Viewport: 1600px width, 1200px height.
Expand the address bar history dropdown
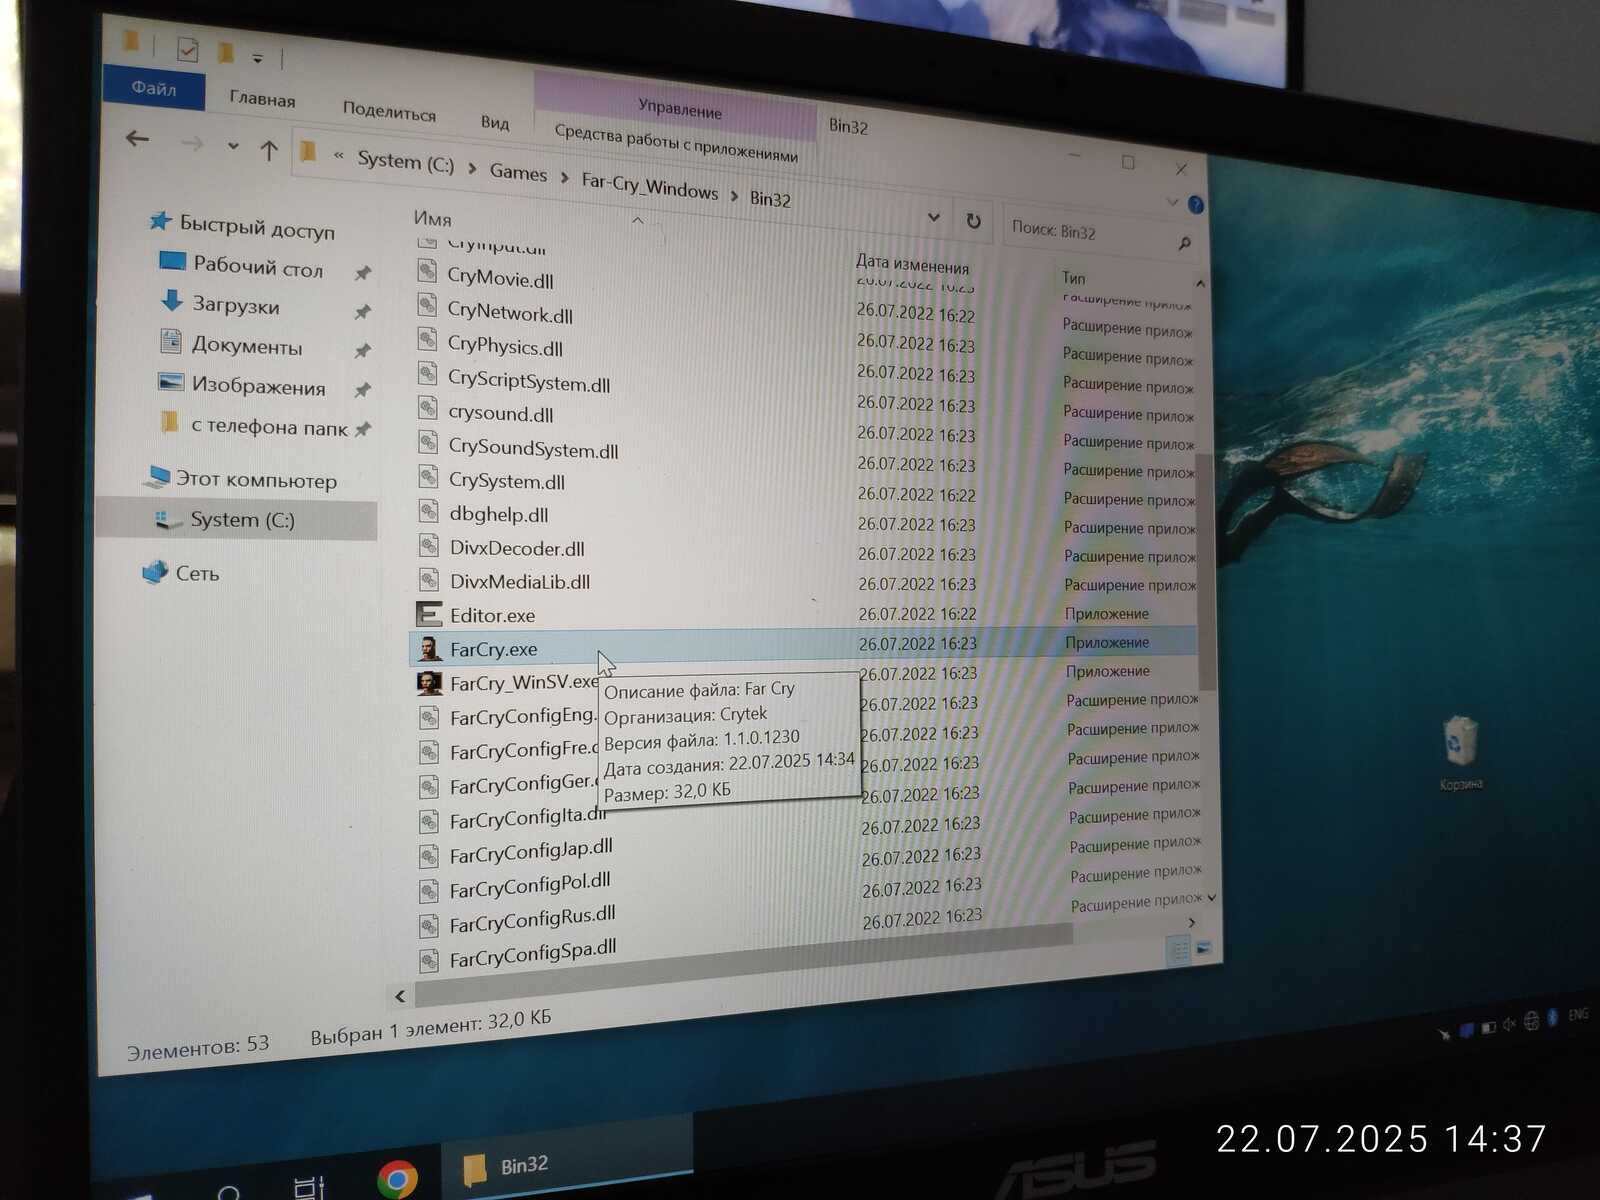tap(933, 217)
